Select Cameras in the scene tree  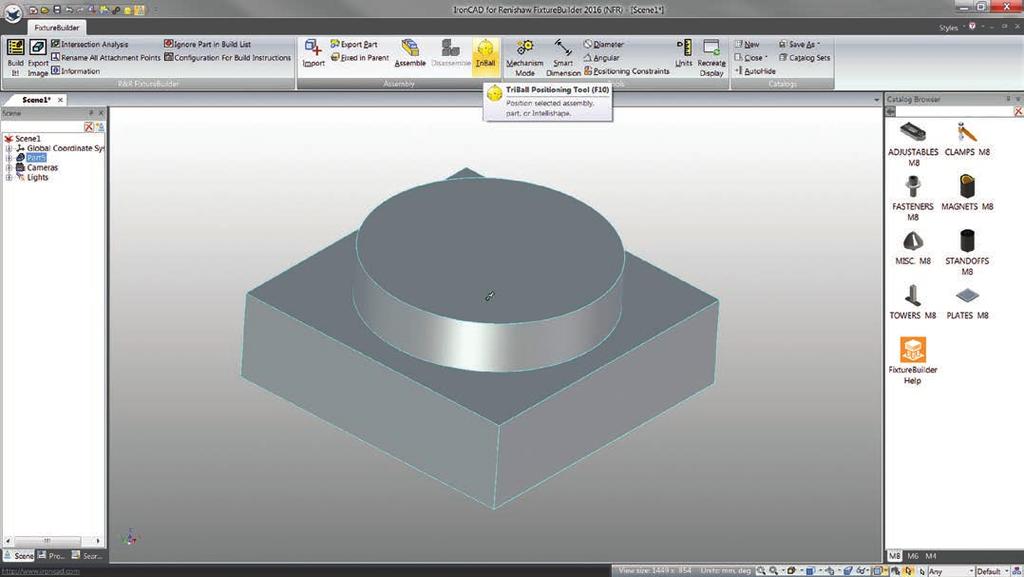point(42,168)
